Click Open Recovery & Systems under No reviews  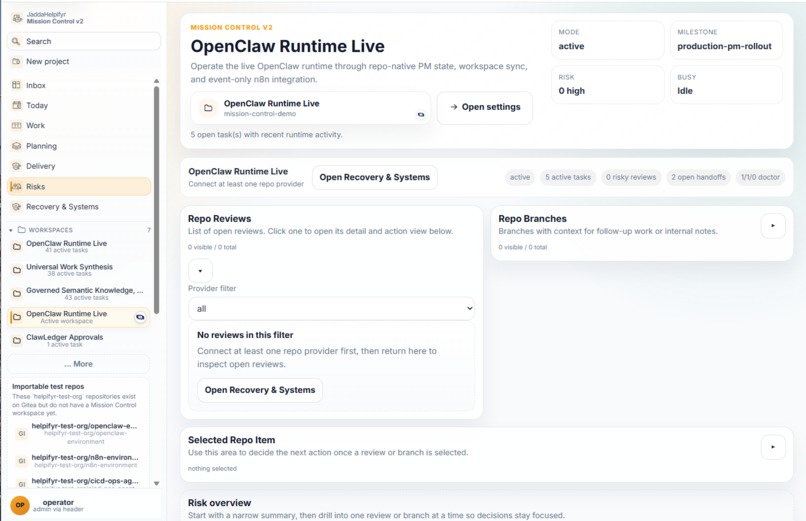[260, 390]
